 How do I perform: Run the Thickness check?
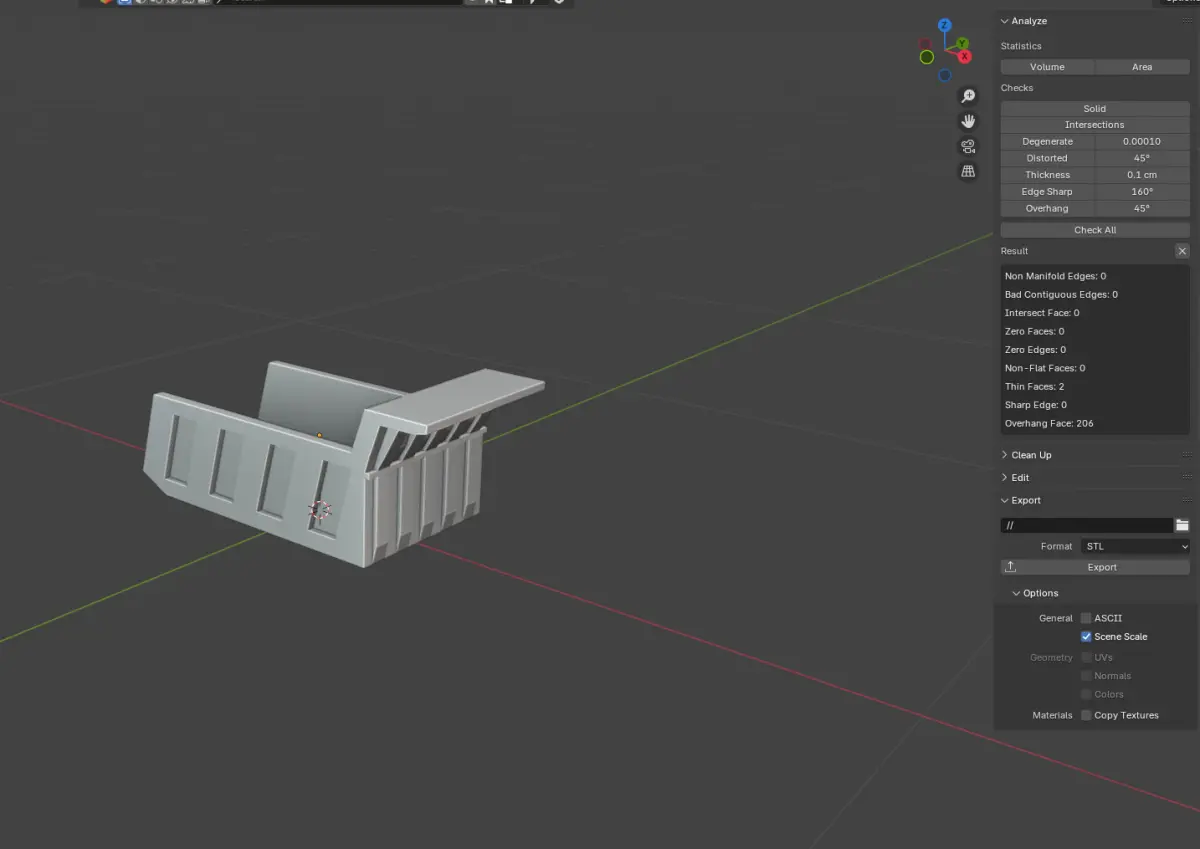1047,175
